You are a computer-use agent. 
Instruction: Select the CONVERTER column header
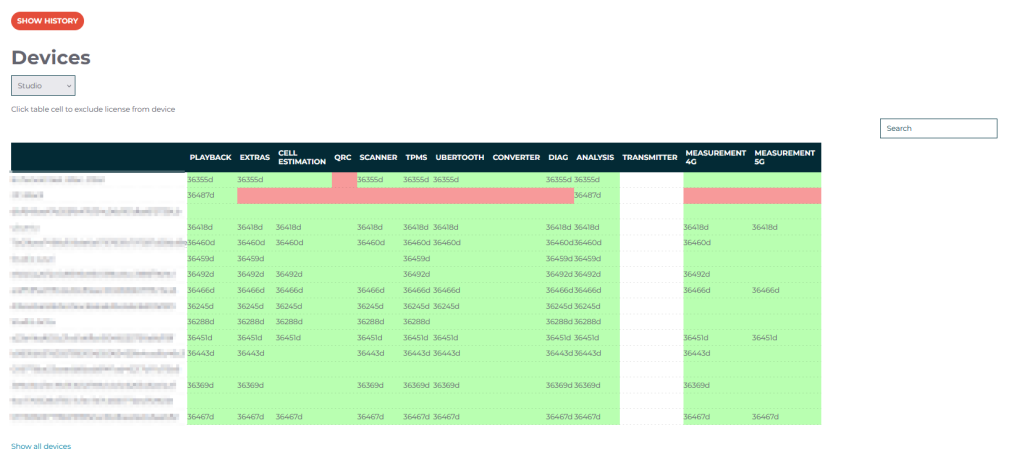pyautogui.click(x=516, y=157)
